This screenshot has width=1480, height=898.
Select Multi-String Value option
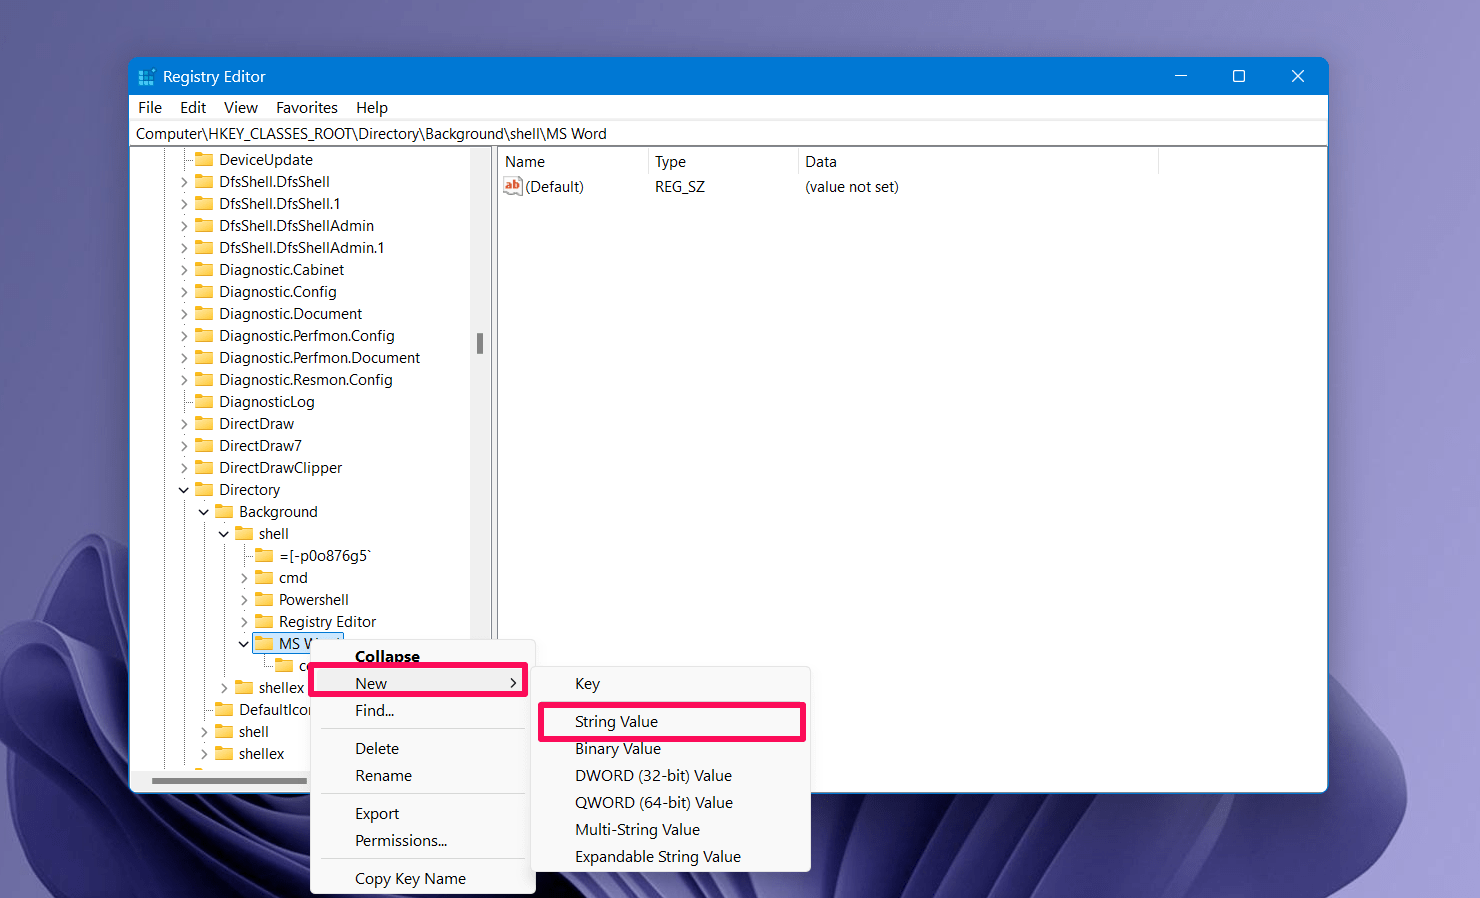[x=670, y=830]
